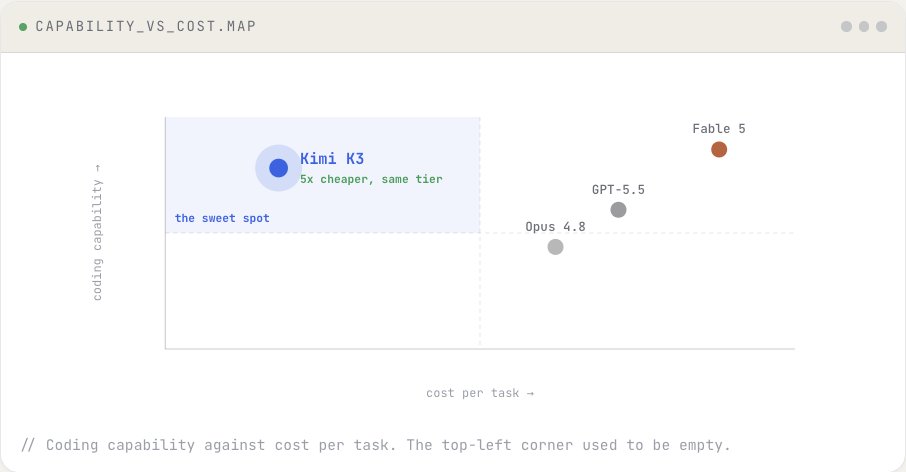Image resolution: width=906 pixels, height=472 pixels.
Task: Click the middle gray window dot
Action: point(864,27)
